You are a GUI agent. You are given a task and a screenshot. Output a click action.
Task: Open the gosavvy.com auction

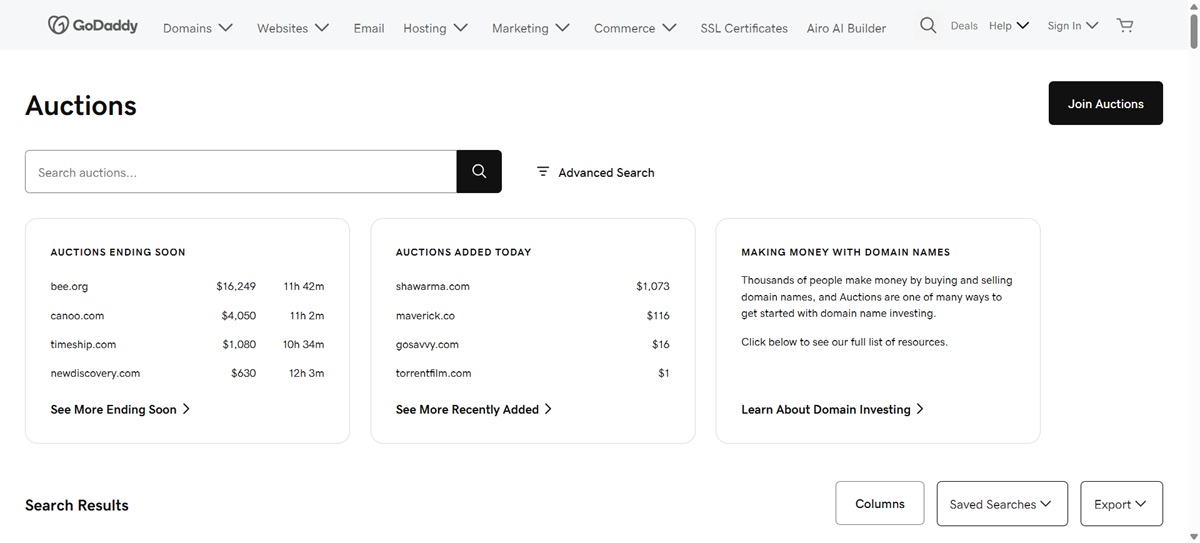(x=427, y=344)
